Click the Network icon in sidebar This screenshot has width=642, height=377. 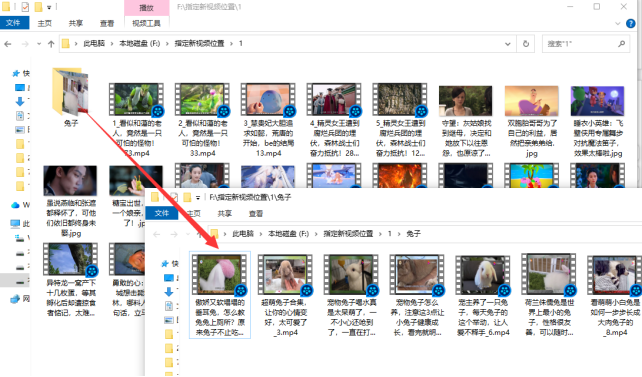click(x=15, y=299)
